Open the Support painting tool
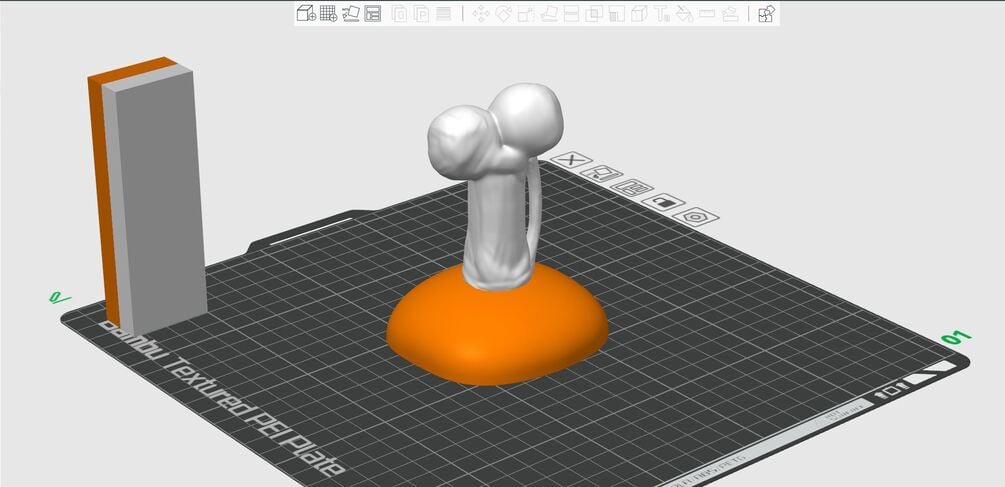 tap(617, 13)
